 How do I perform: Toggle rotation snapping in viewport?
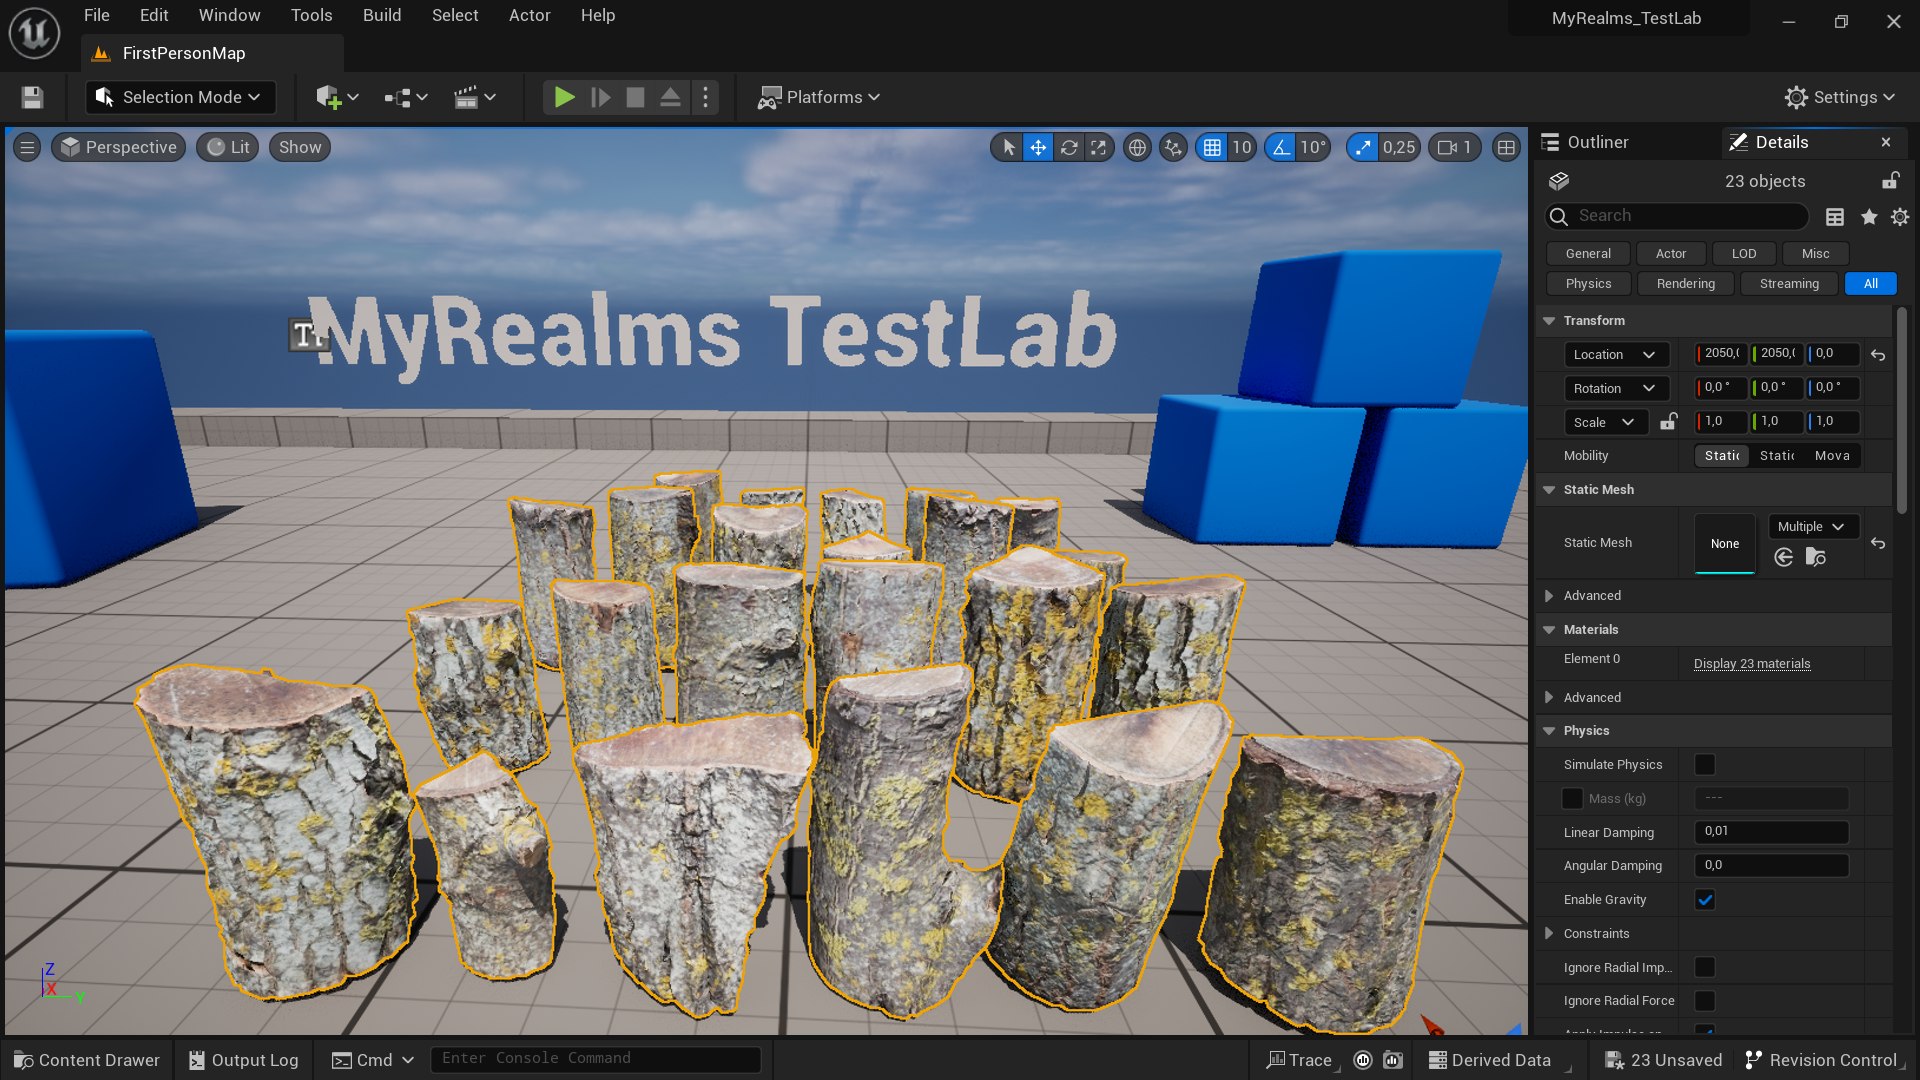tap(1280, 148)
